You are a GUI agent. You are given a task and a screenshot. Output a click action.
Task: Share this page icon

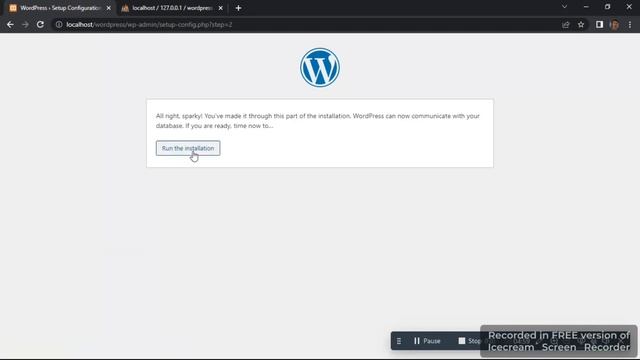[566, 24]
